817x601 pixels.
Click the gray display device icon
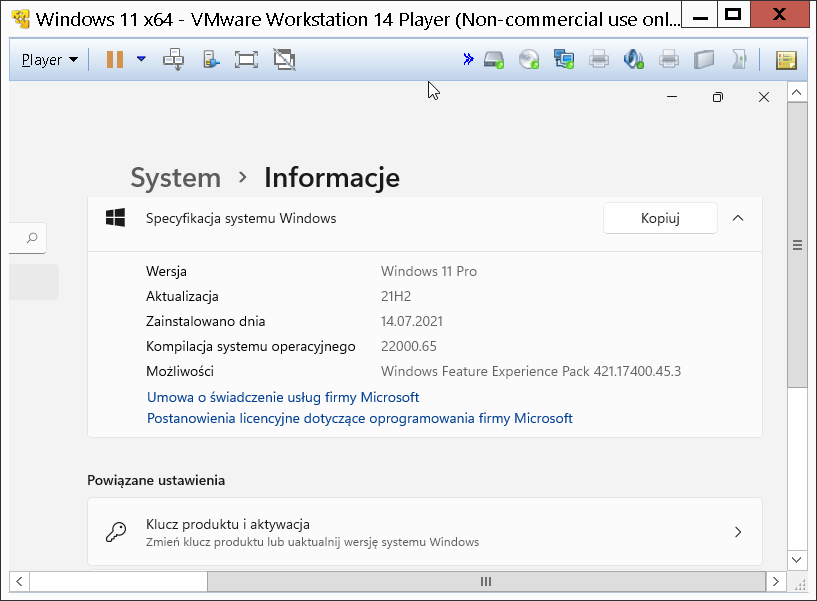[703, 59]
